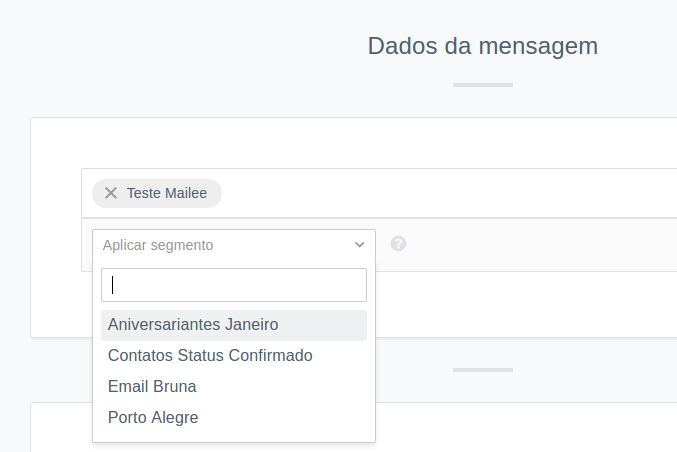Click the bottom white card panel
This screenshot has height=452, width=677.
tap(518, 427)
